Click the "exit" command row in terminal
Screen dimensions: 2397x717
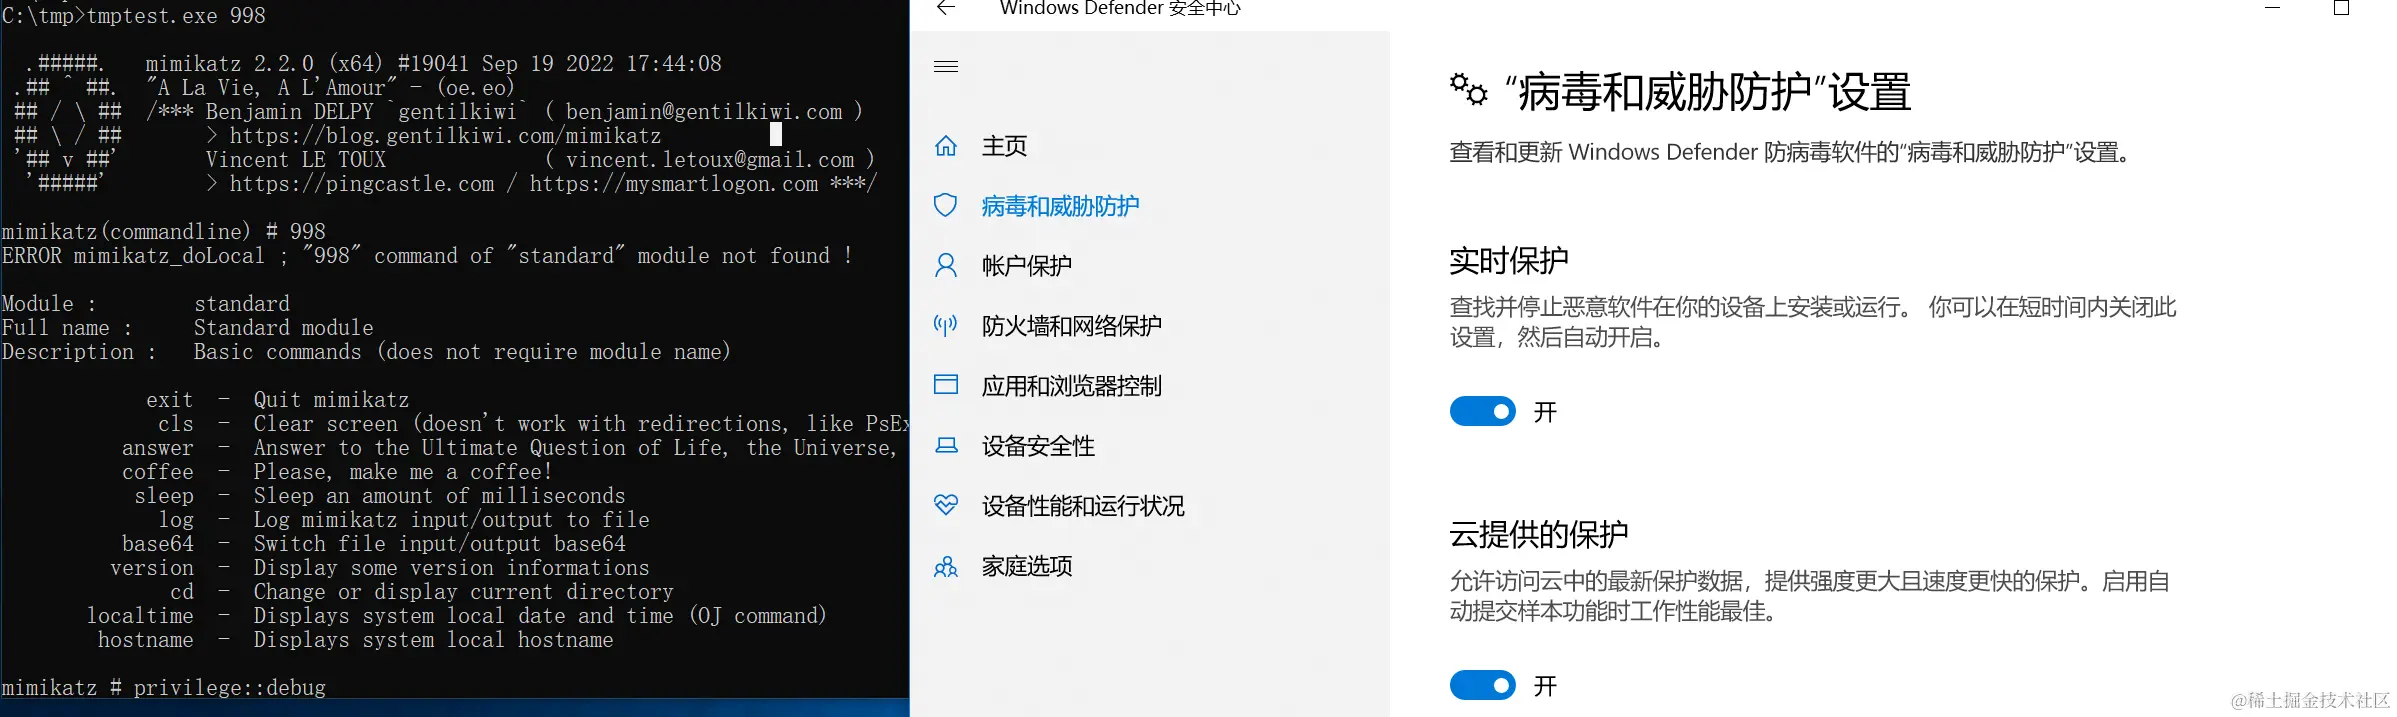tap(277, 400)
